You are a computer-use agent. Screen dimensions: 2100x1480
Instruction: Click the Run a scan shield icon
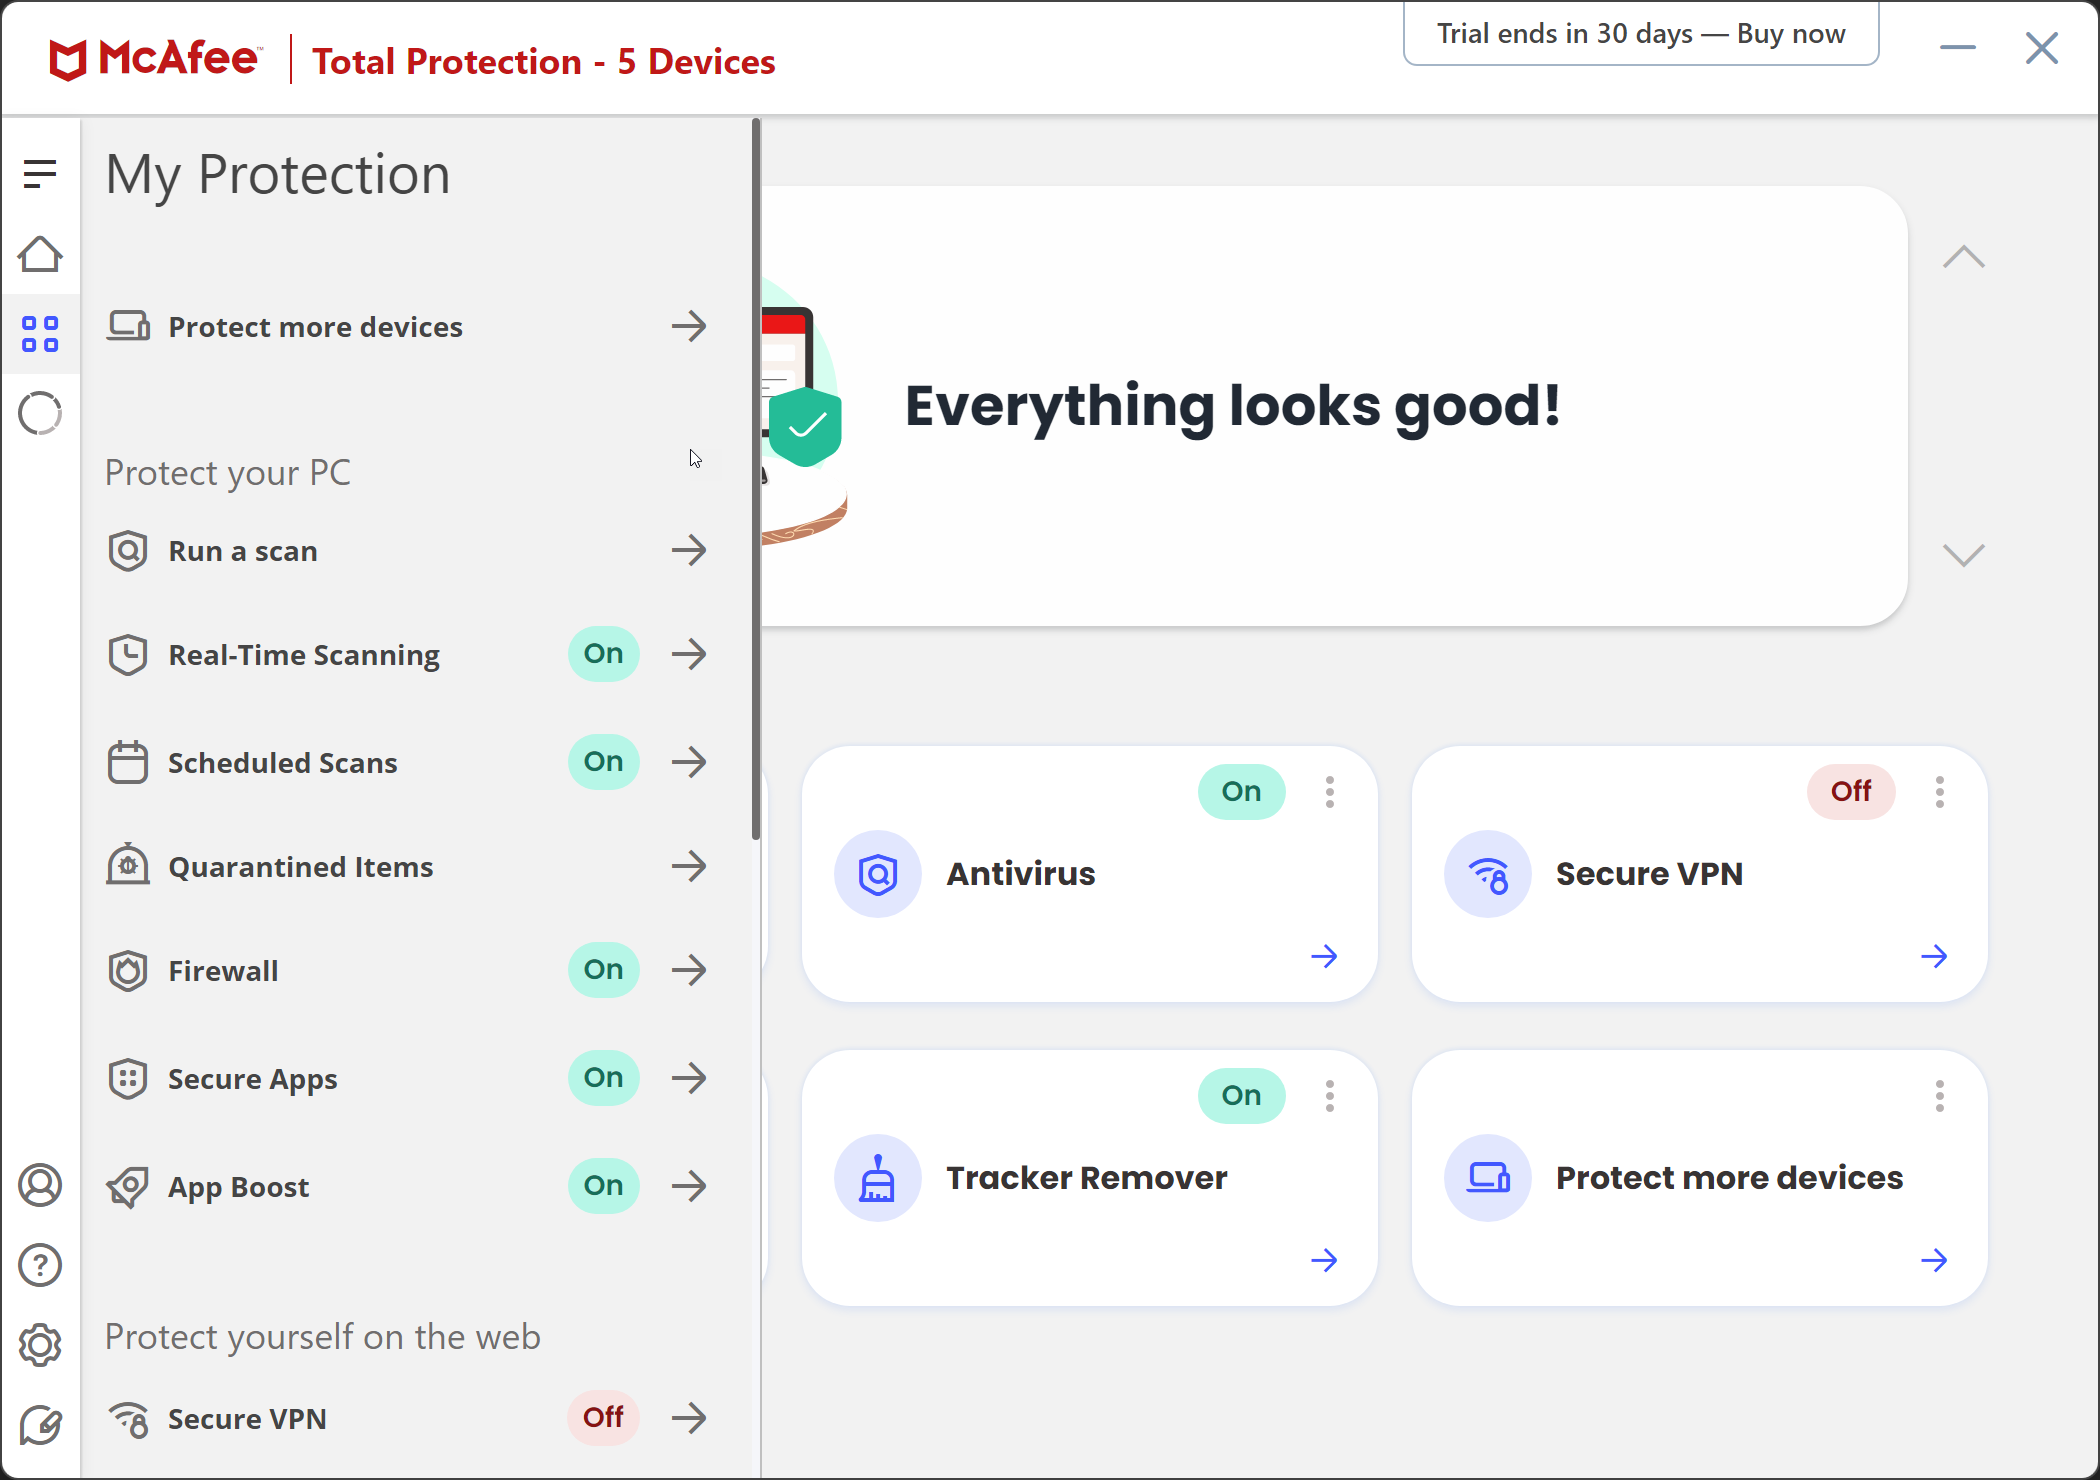coord(128,551)
